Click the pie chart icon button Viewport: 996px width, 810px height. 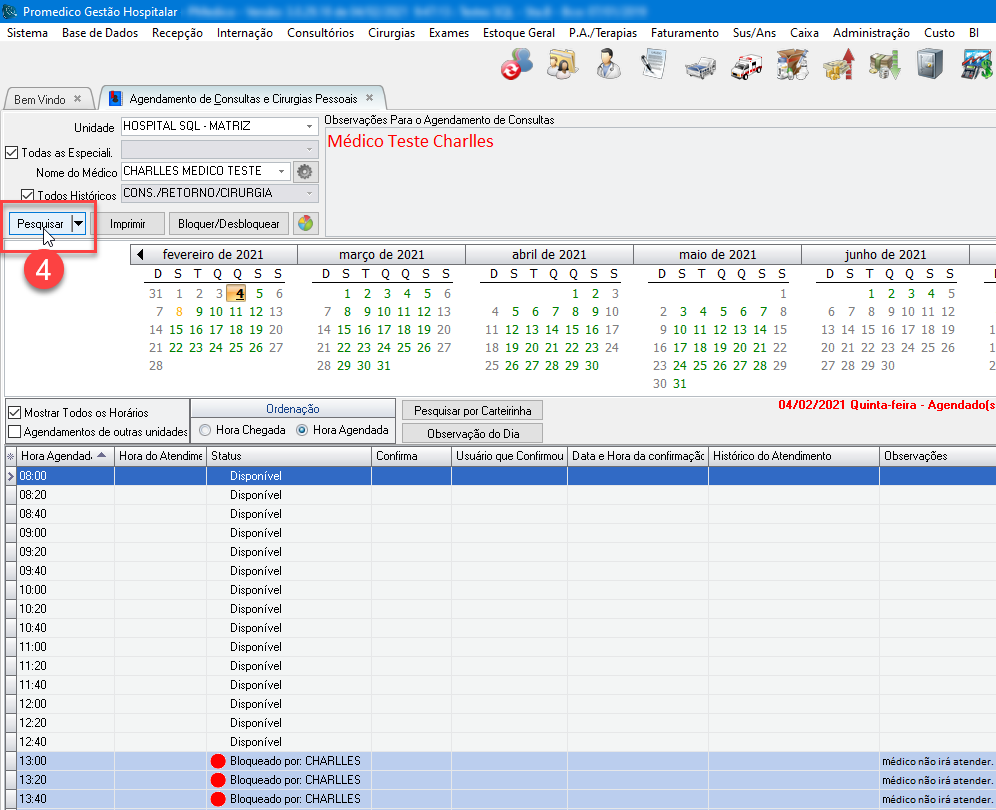[x=305, y=224]
